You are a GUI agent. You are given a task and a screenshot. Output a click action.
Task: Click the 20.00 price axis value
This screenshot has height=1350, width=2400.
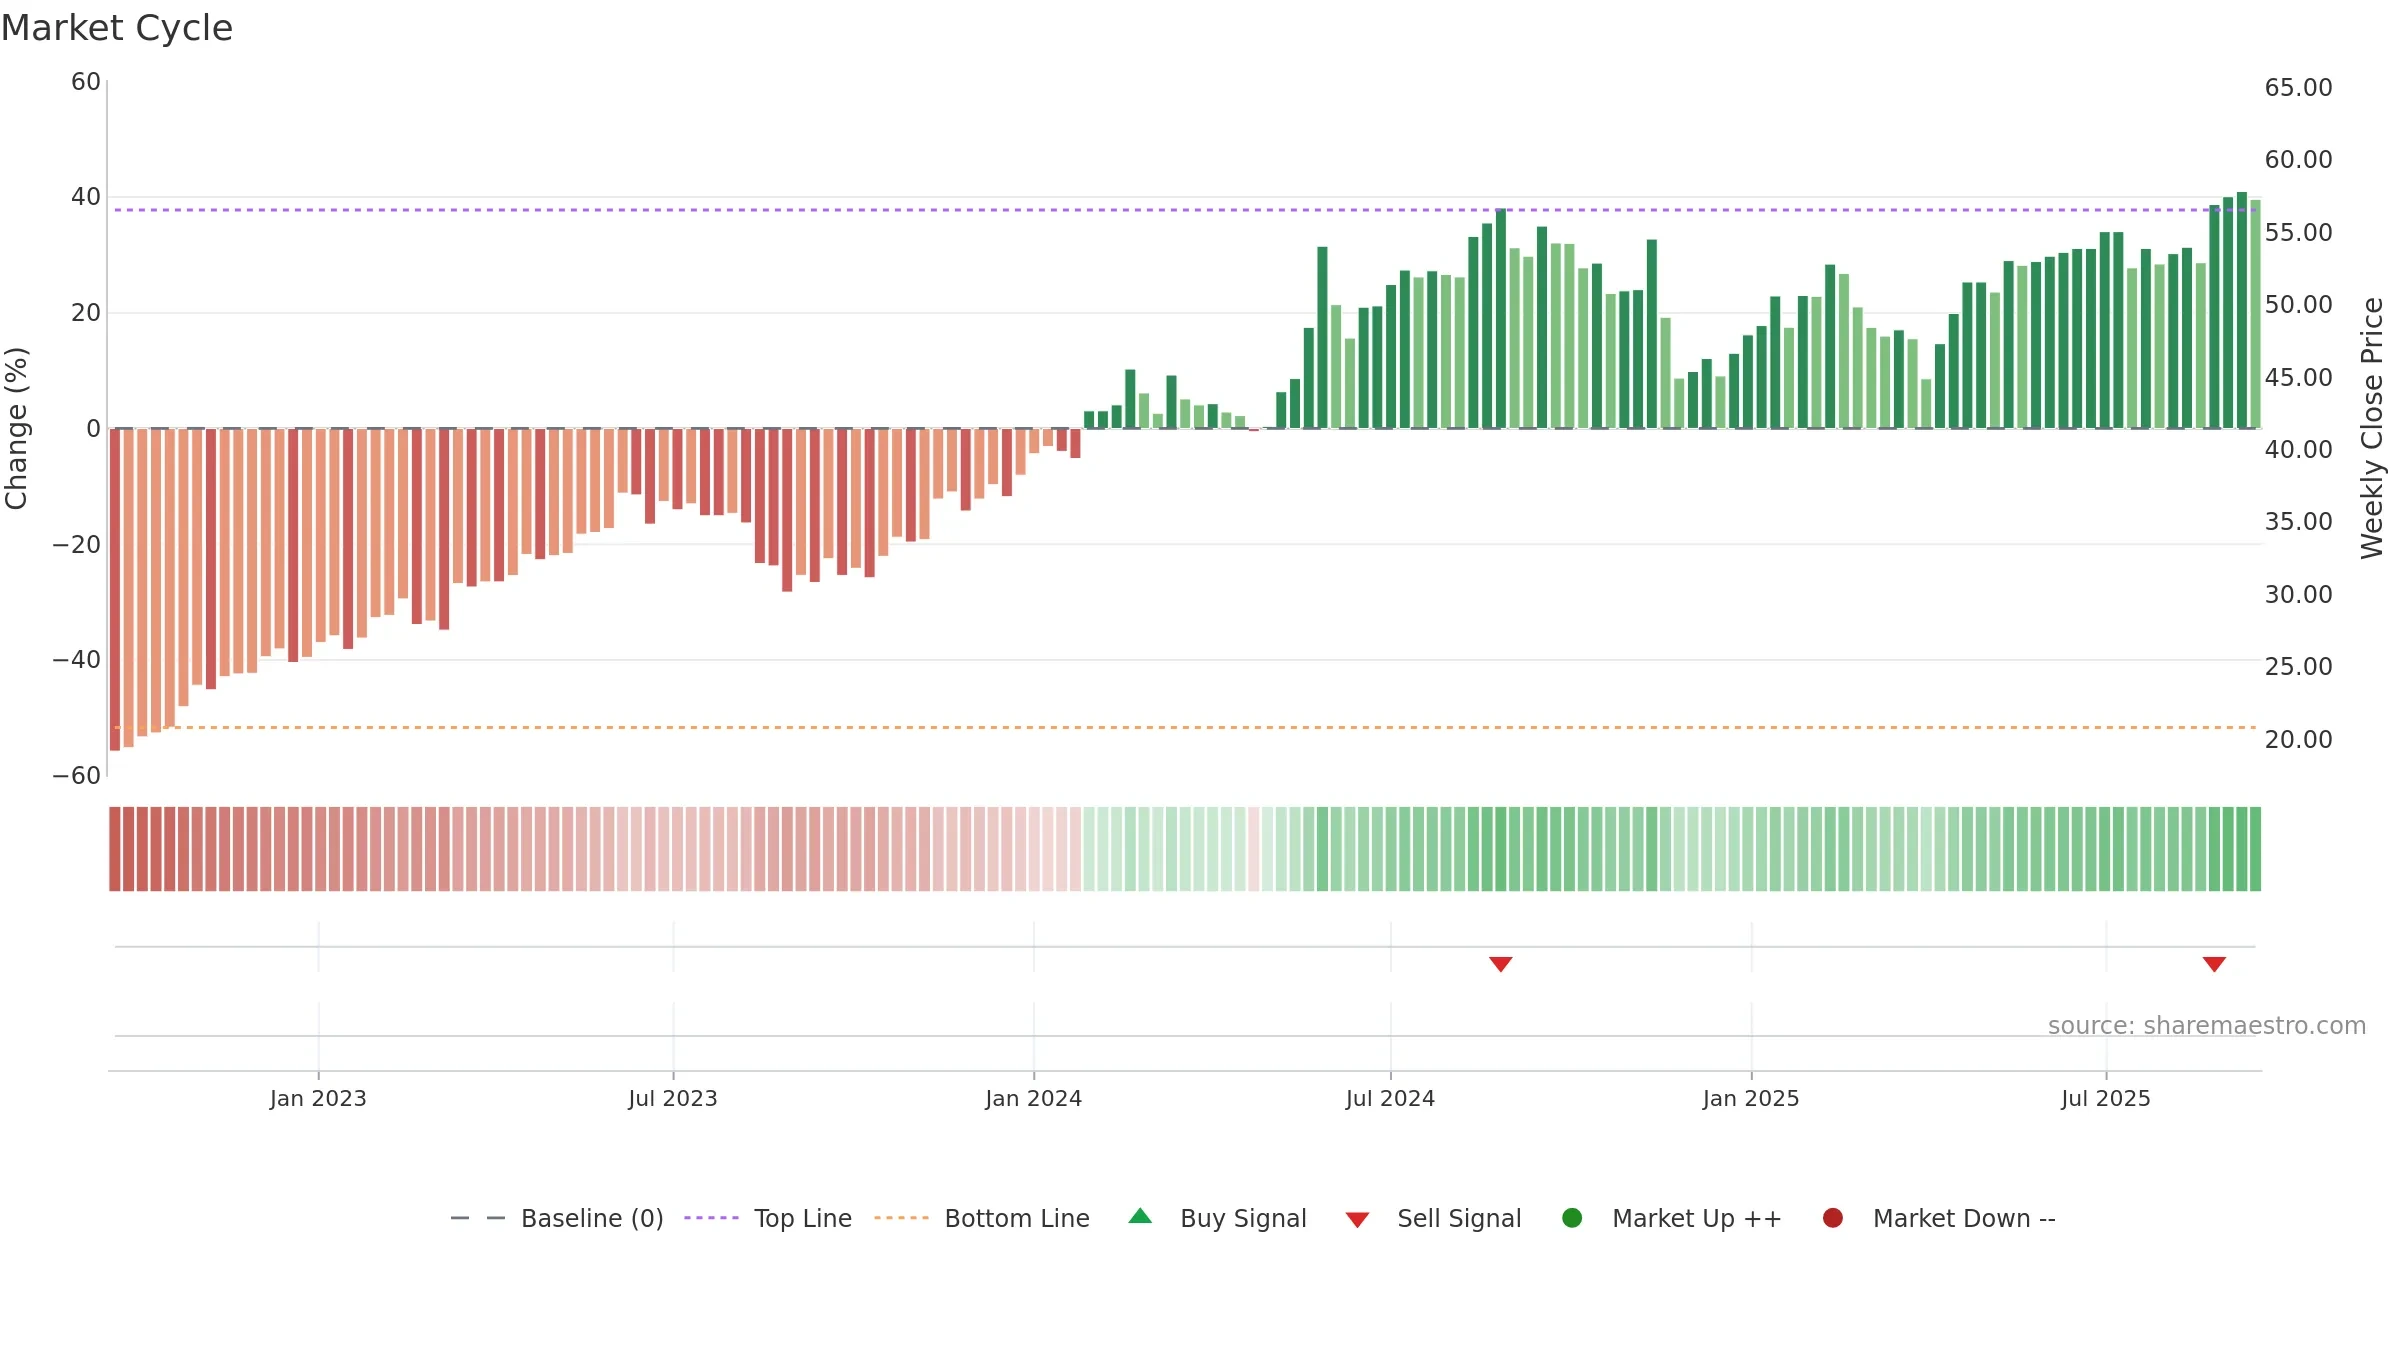(x=2298, y=739)
